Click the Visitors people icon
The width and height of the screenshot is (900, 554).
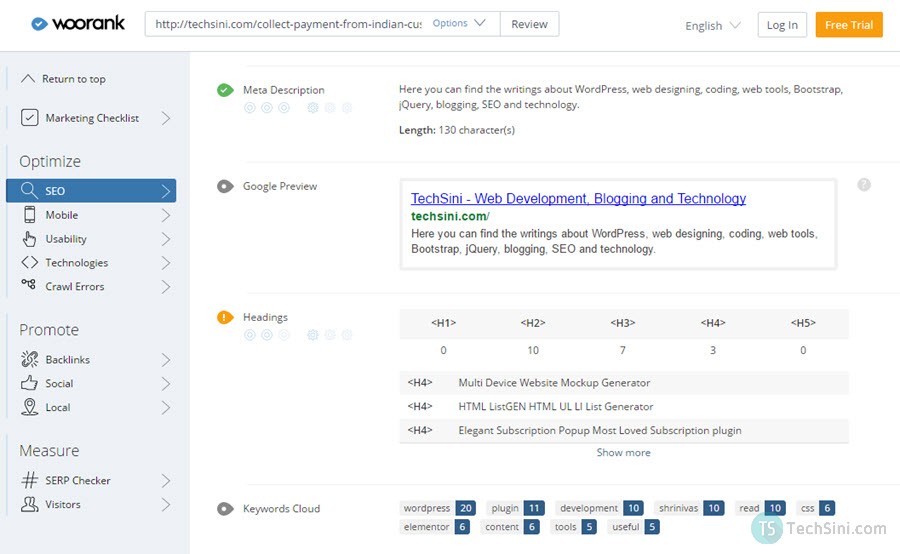29,504
